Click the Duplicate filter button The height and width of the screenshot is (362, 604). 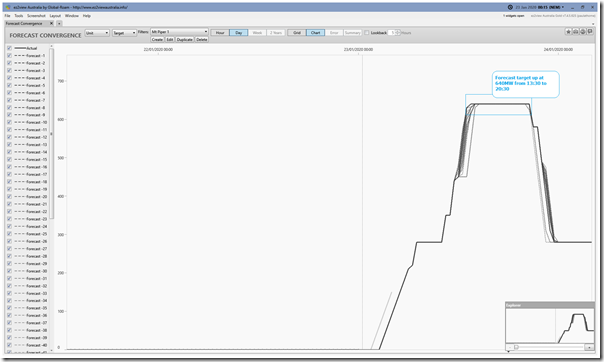[x=185, y=40]
